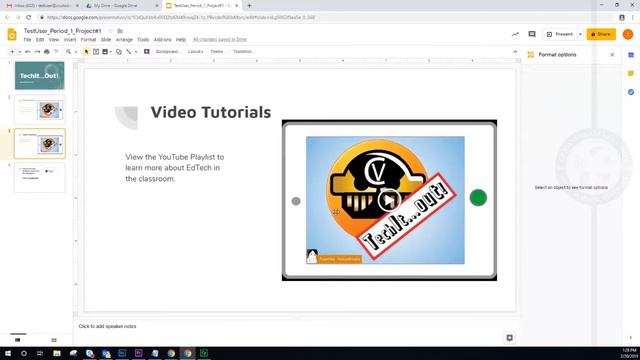Viewport: 640px width, 360px height.
Task: Open the Layout dropdown
Action: [196, 52]
